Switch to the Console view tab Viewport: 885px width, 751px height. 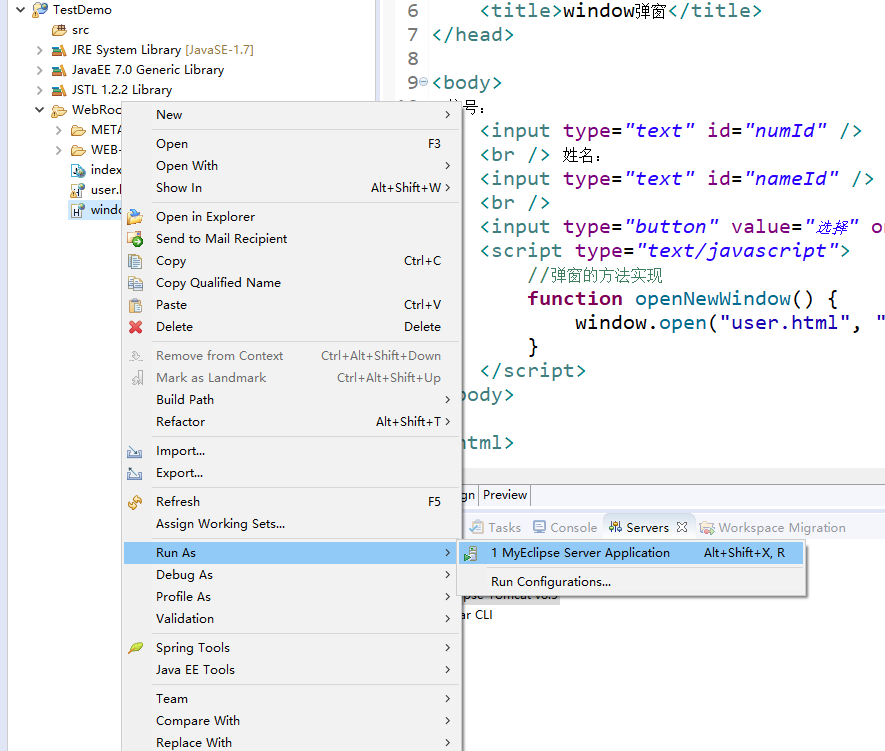[x=564, y=528]
